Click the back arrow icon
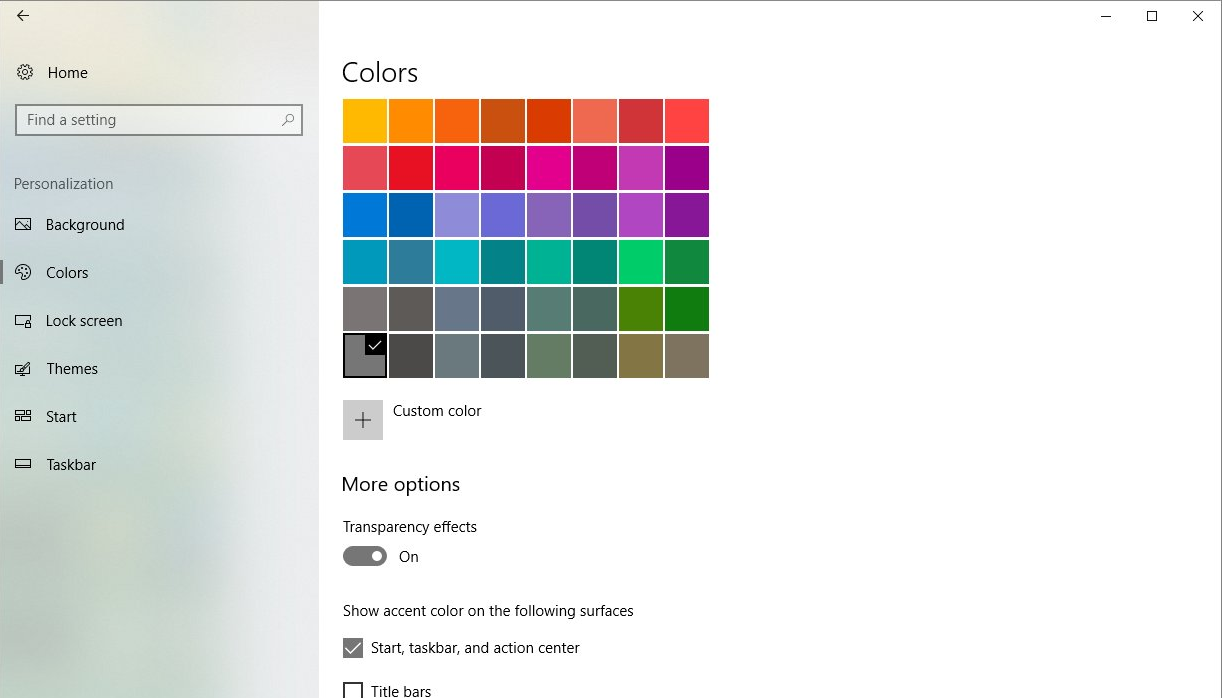Image resolution: width=1222 pixels, height=698 pixels. point(23,16)
